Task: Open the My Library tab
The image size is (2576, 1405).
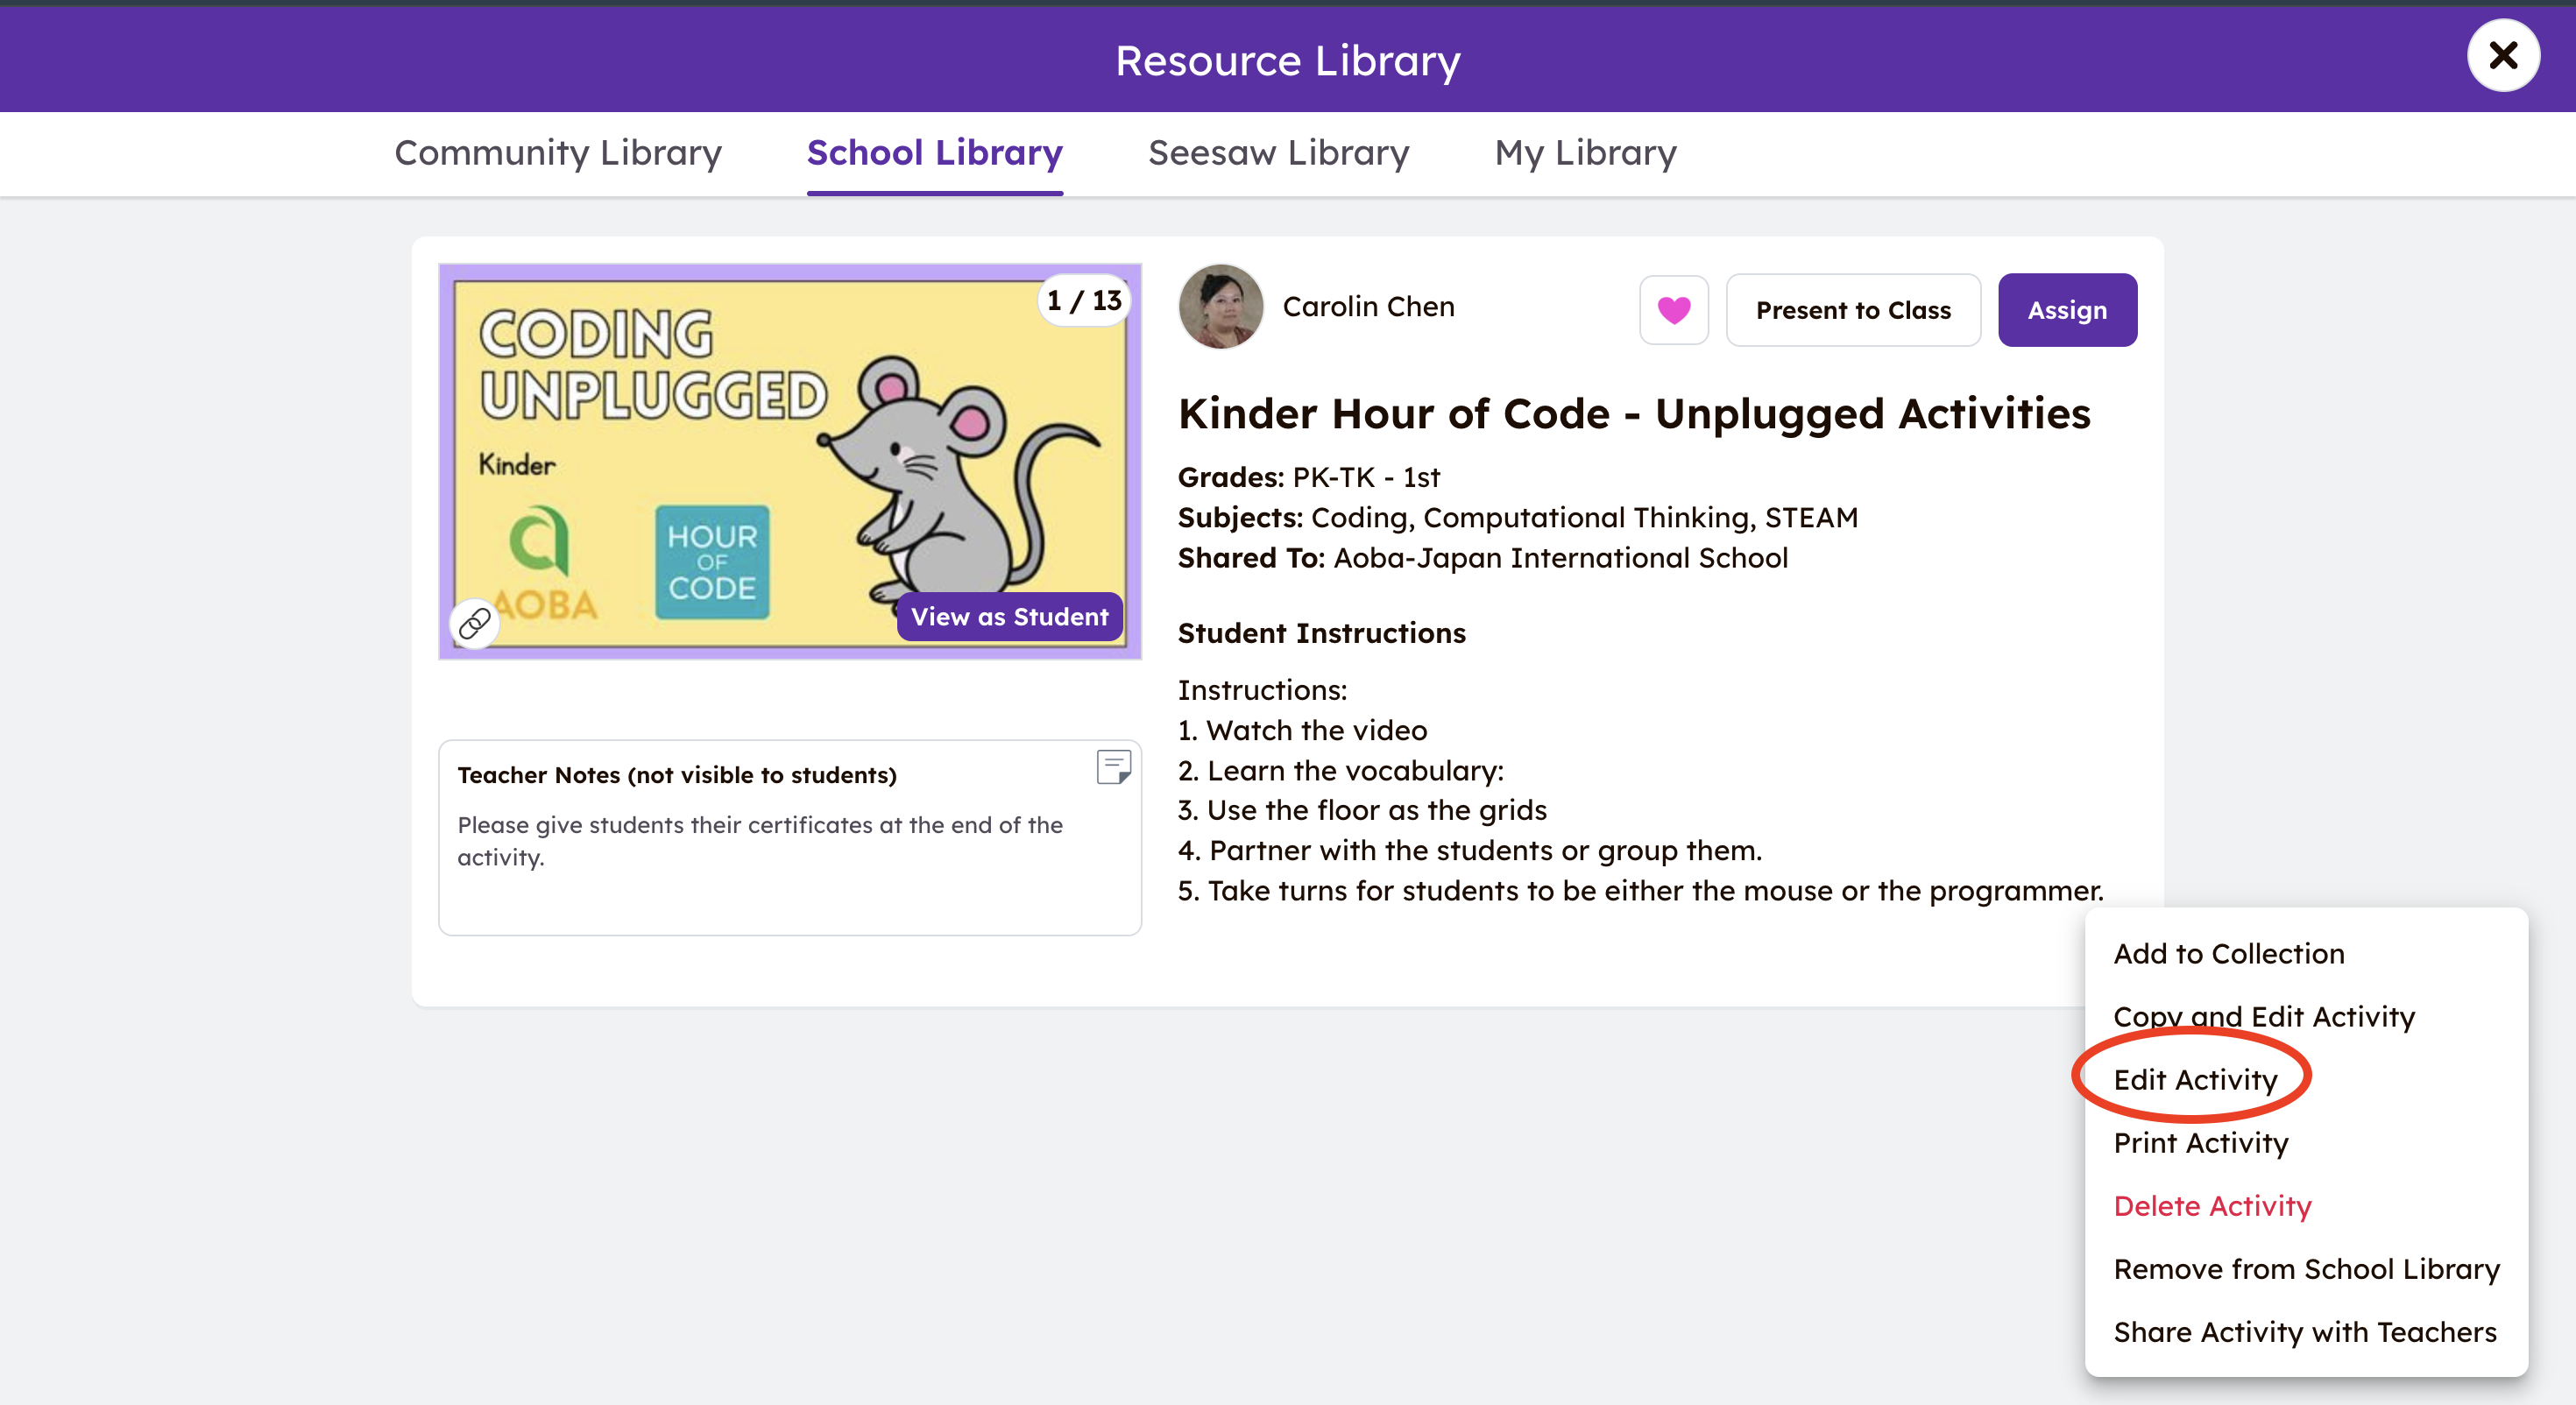Action: click(1585, 153)
